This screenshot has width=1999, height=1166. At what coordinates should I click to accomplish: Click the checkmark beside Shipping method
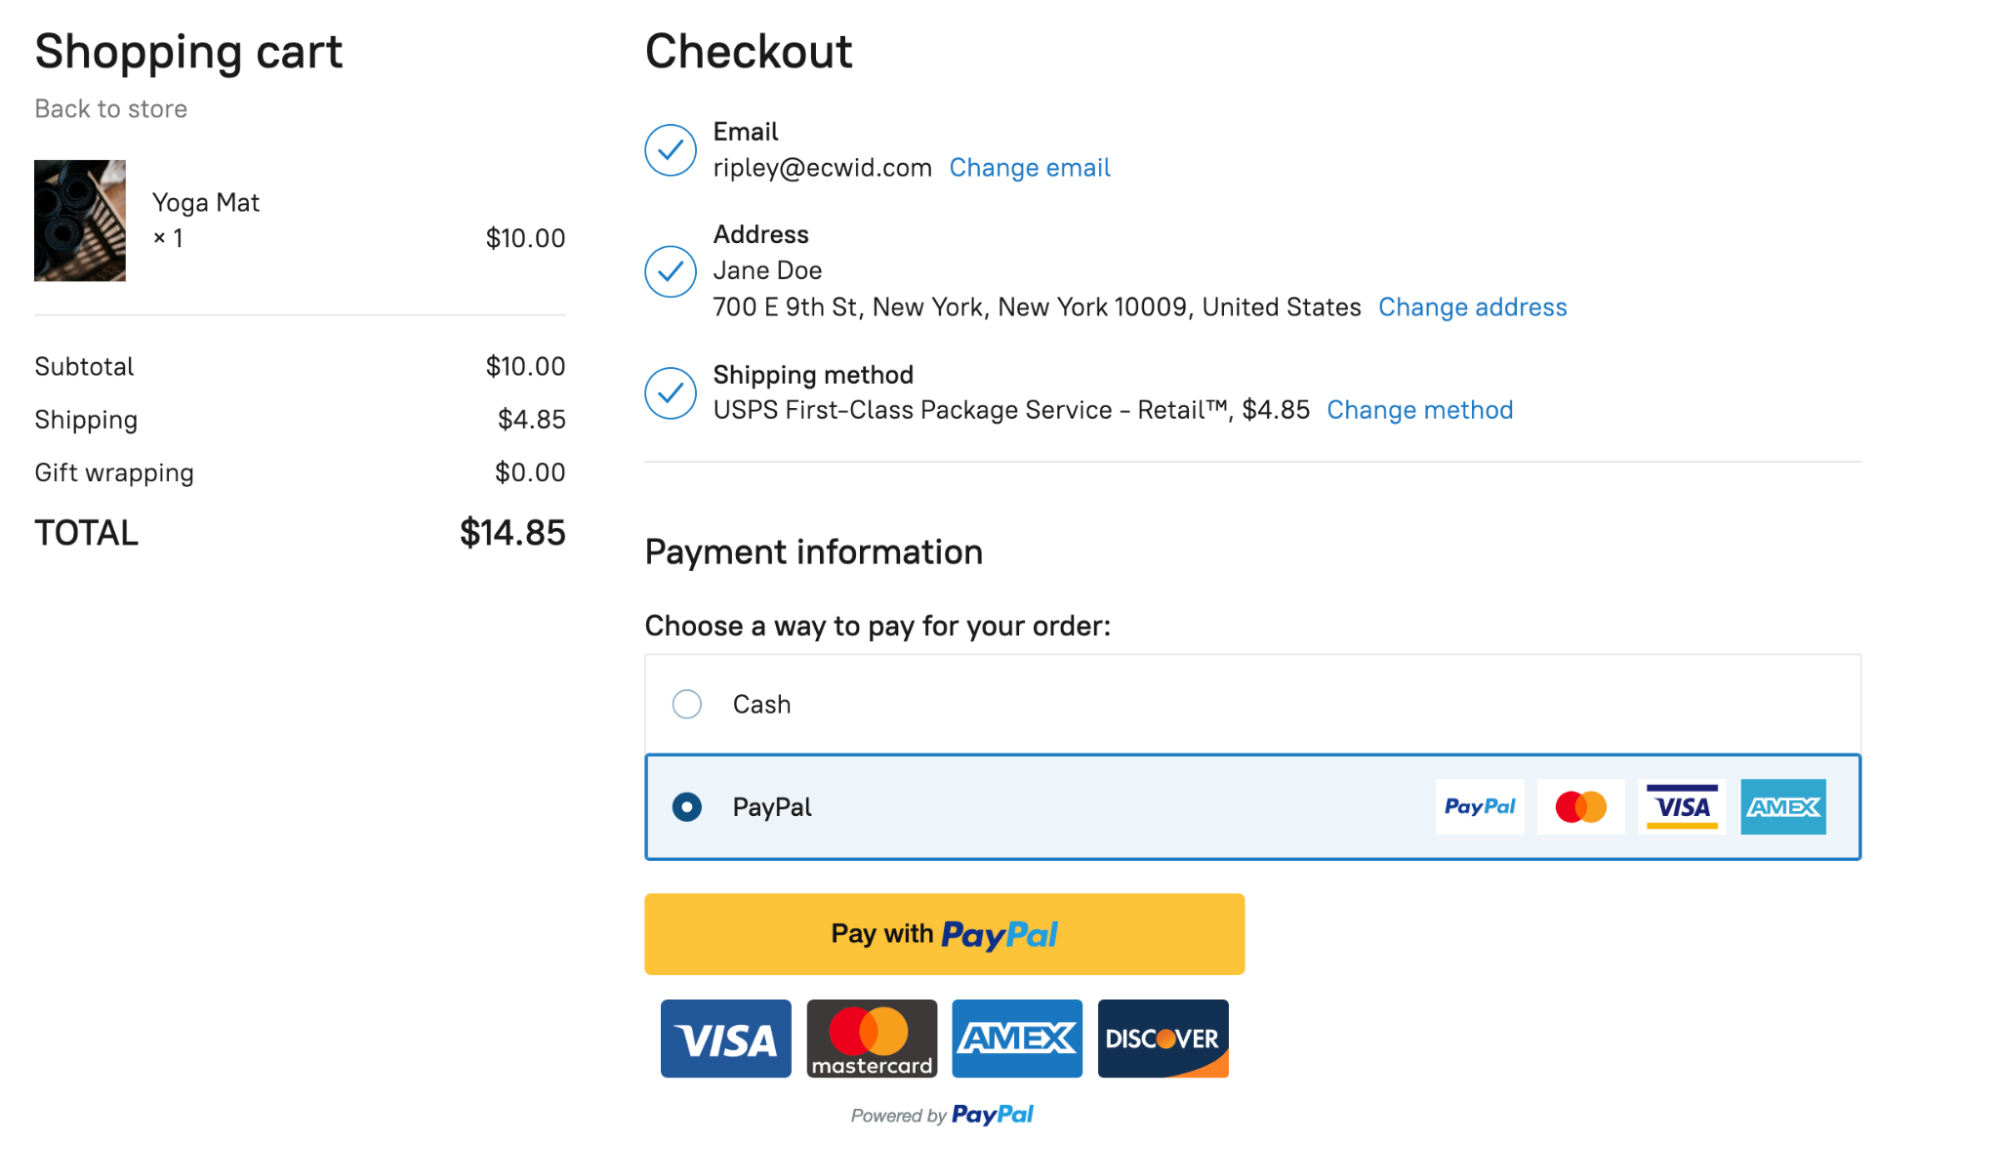coord(670,393)
